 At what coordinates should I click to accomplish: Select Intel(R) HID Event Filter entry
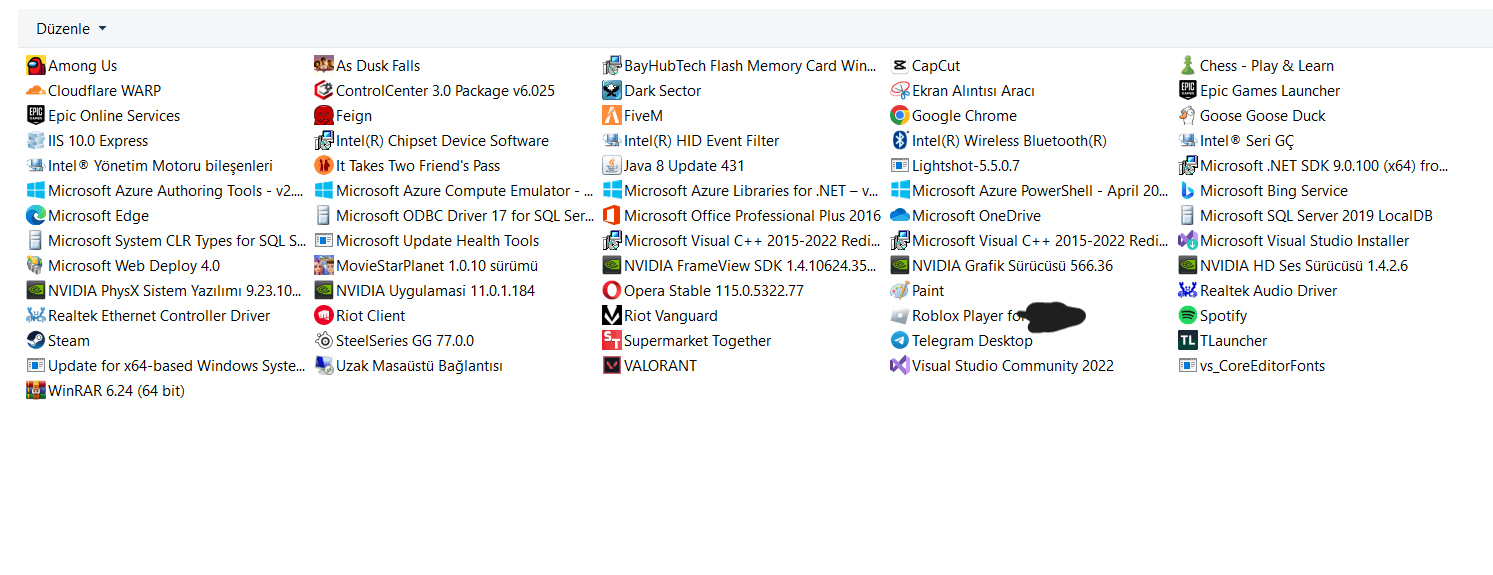click(x=690, y=141)
